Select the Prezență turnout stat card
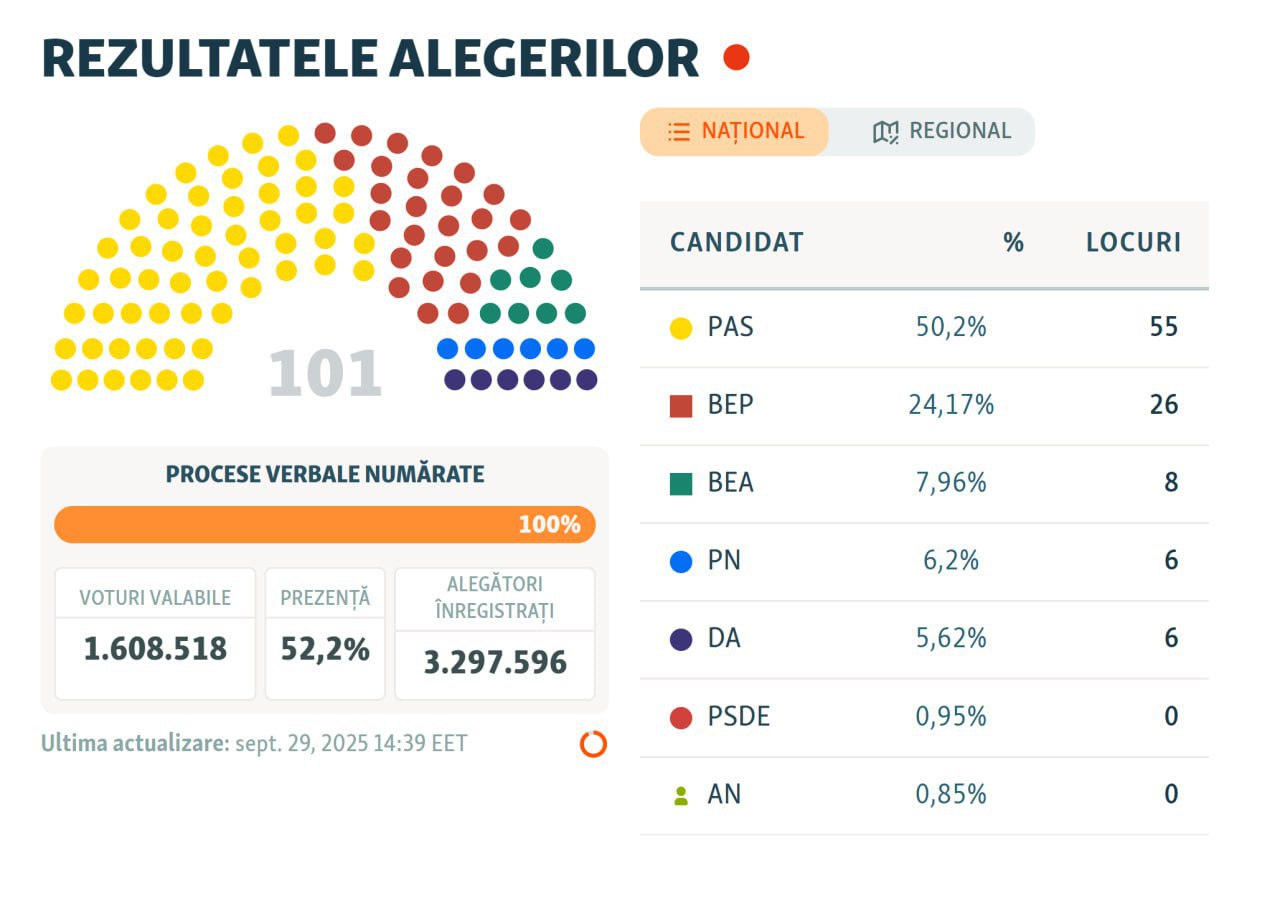1280x903 pixels. 325,634
